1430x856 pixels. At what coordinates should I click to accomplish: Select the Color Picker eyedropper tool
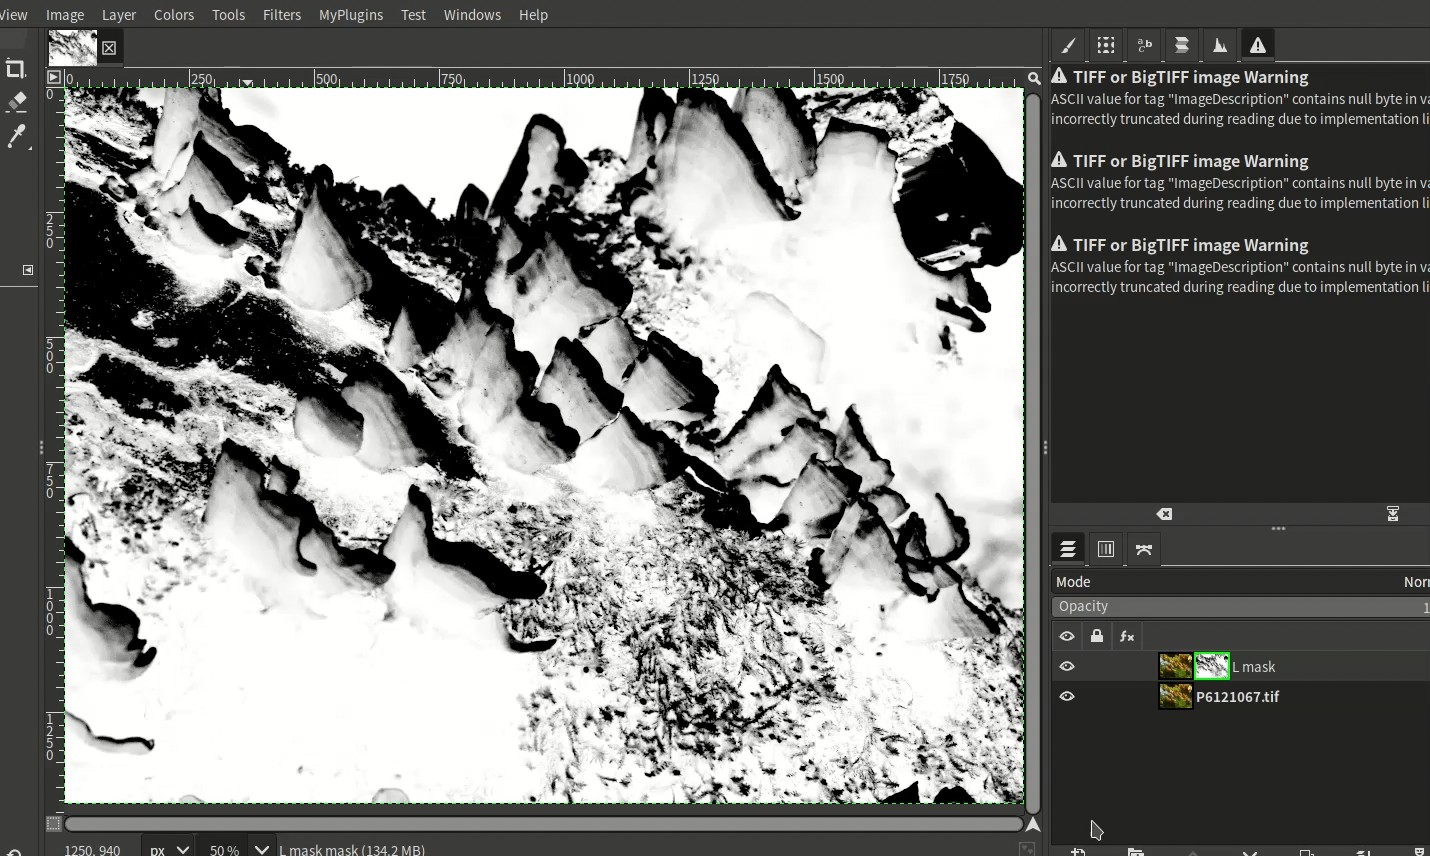16,136
